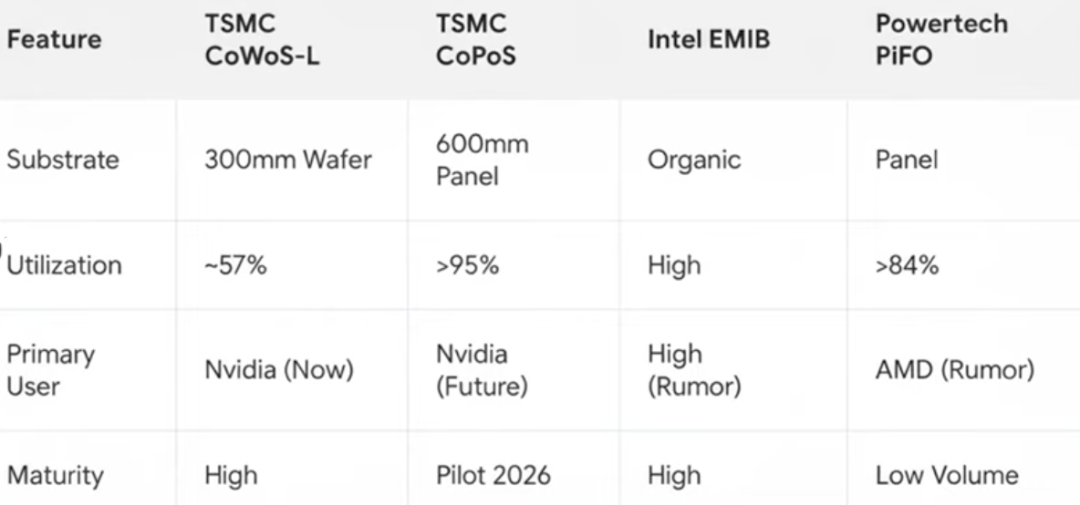
Task: Click the TSMC CoPoS column header
Action: 476,40
